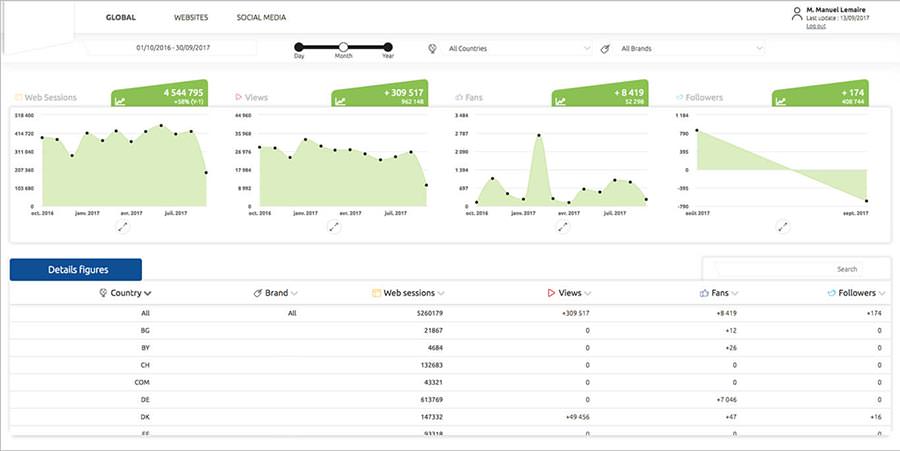Click the Details figures button
900x451 pixels.
[x=76, y=270]
